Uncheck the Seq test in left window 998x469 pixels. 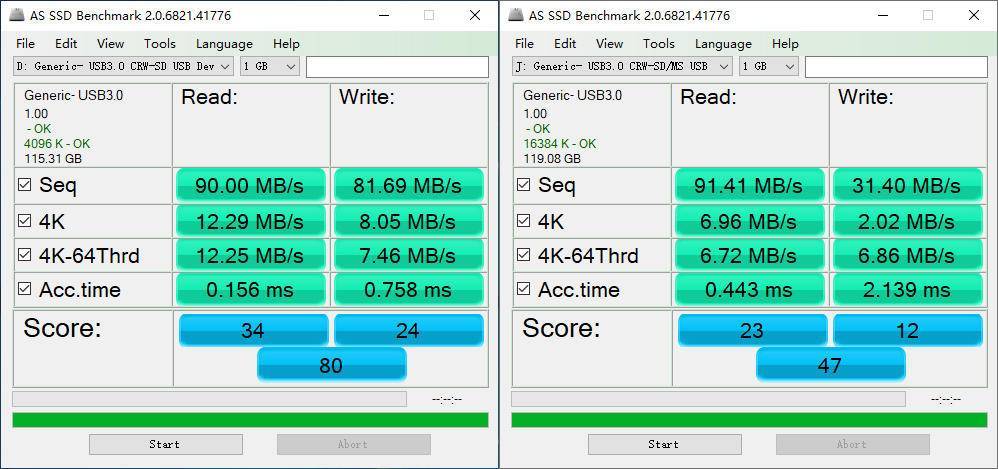(x=25, y=185)
